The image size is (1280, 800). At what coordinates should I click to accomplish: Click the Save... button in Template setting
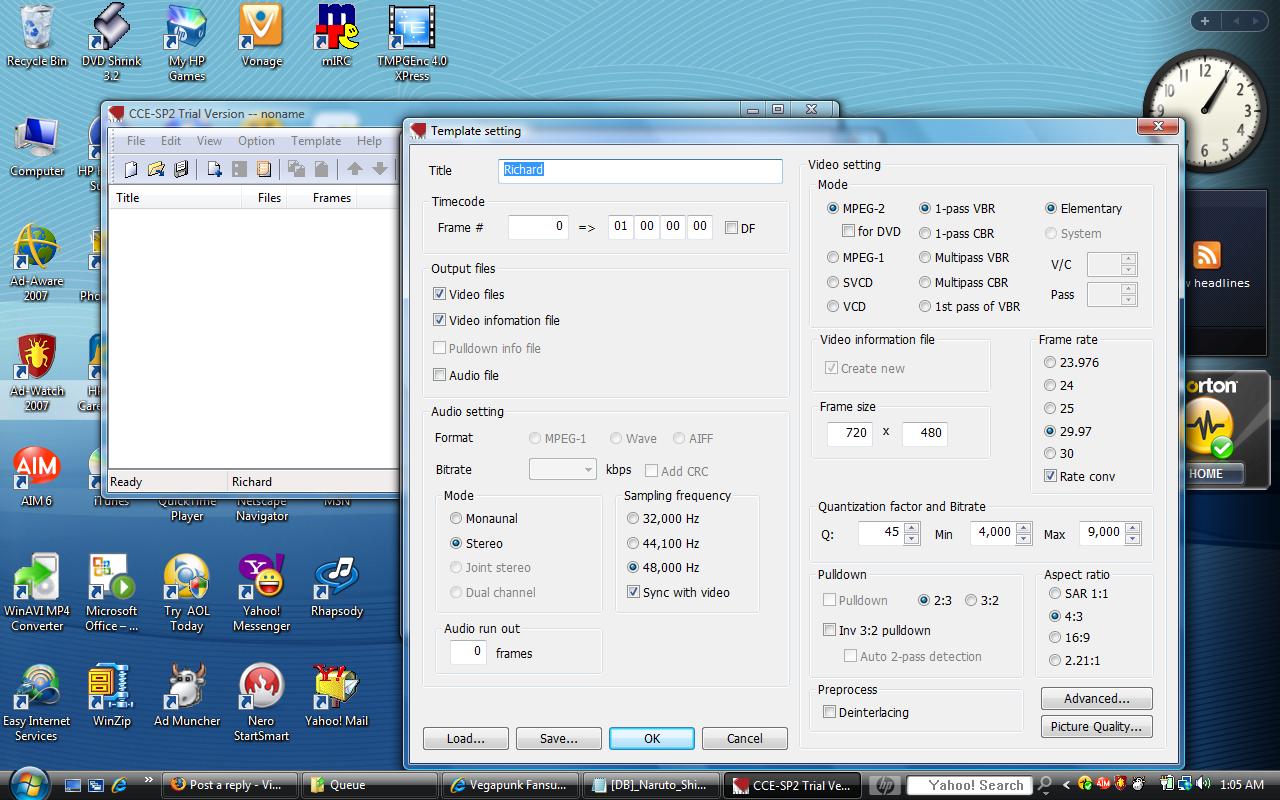[559, 738]
